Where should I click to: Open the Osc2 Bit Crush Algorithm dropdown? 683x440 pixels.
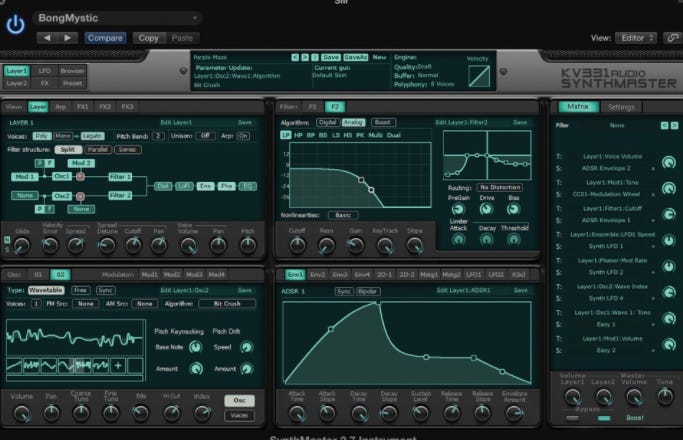pyautogui.click(x=227, y=304)
